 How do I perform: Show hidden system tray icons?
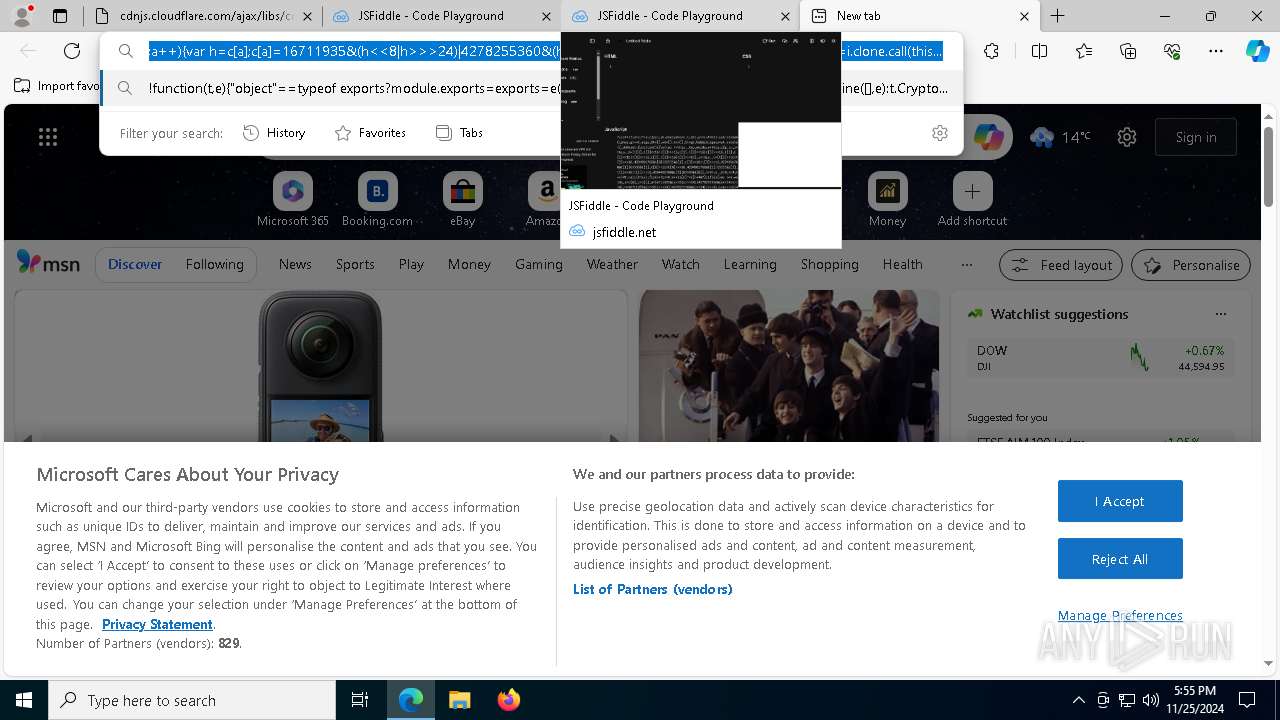[x=1078, y=700]
